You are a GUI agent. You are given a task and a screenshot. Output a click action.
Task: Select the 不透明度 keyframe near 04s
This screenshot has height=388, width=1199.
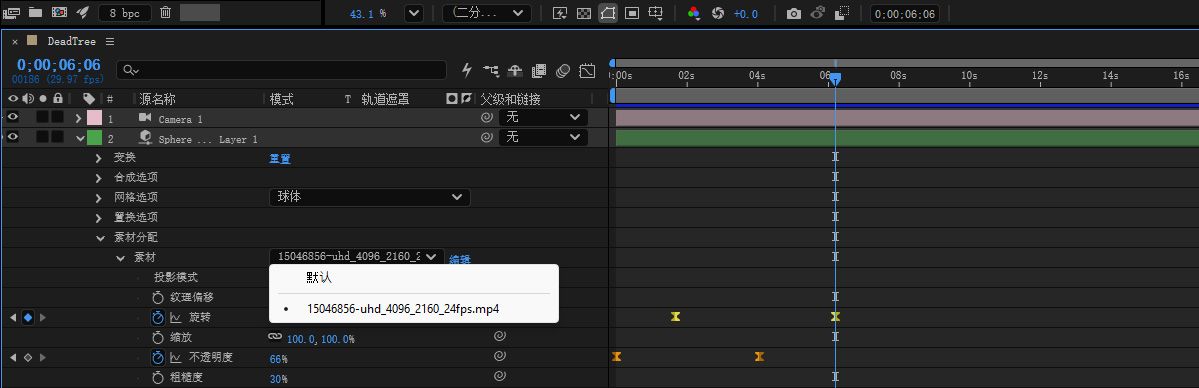(759, 356)
